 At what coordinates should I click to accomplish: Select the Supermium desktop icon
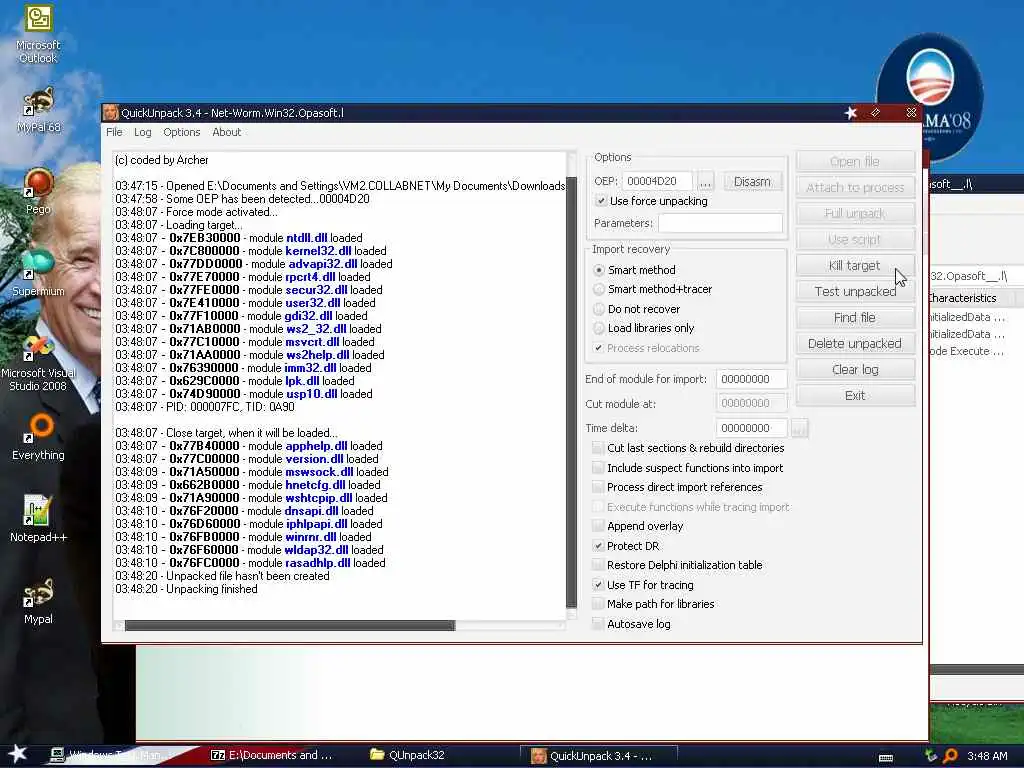38,273
